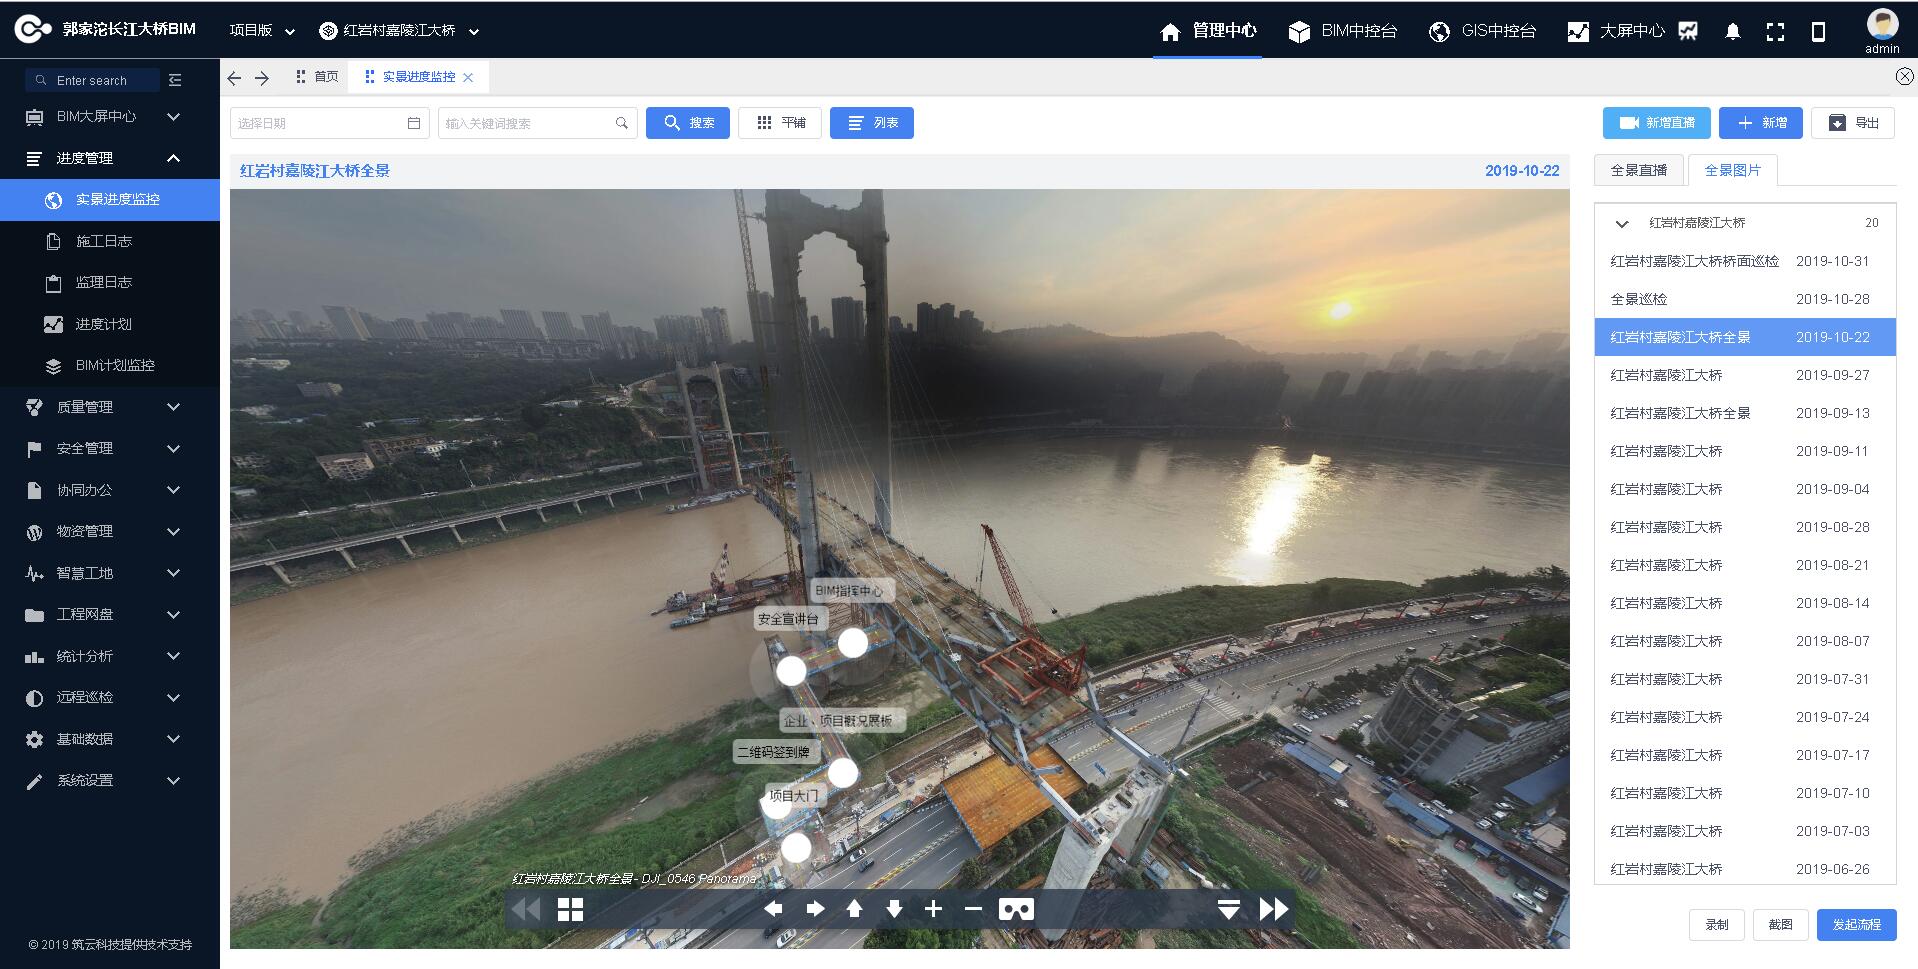Screen dimensions: 1918x969
Task: Skip to next panorama scene
Action: [x=1273, y=909]
